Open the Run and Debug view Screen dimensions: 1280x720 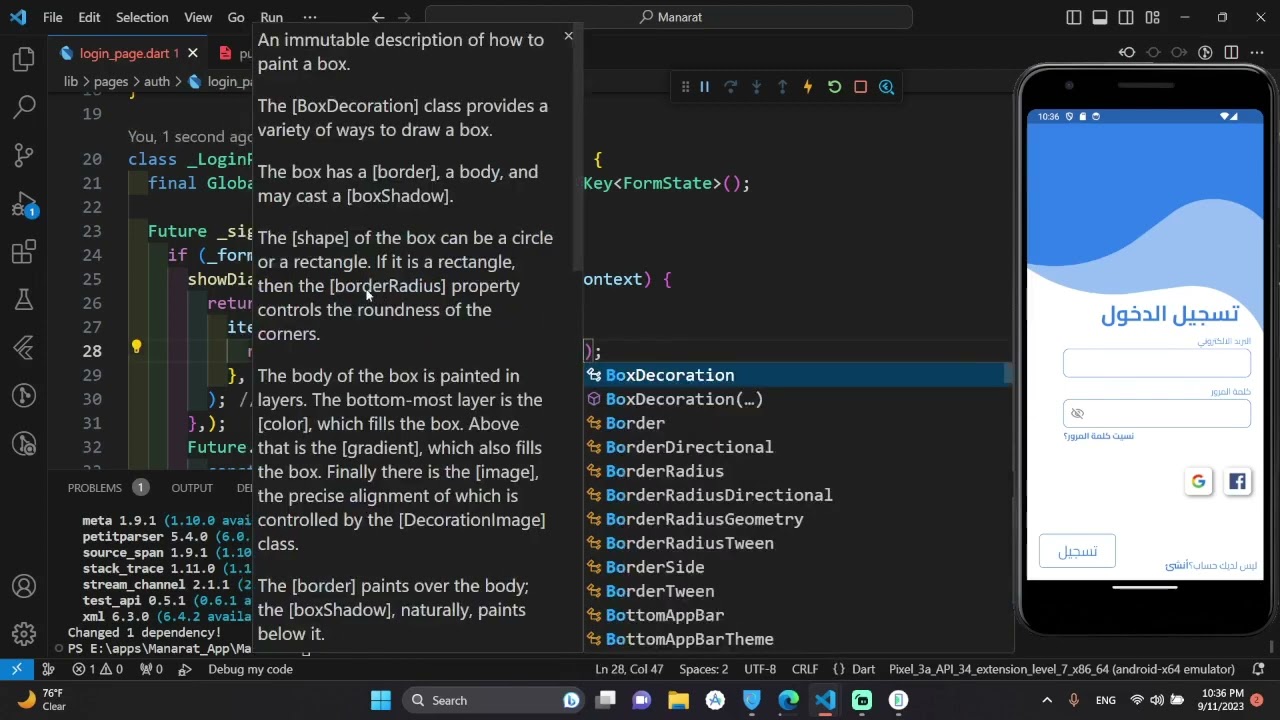[24, 205]
